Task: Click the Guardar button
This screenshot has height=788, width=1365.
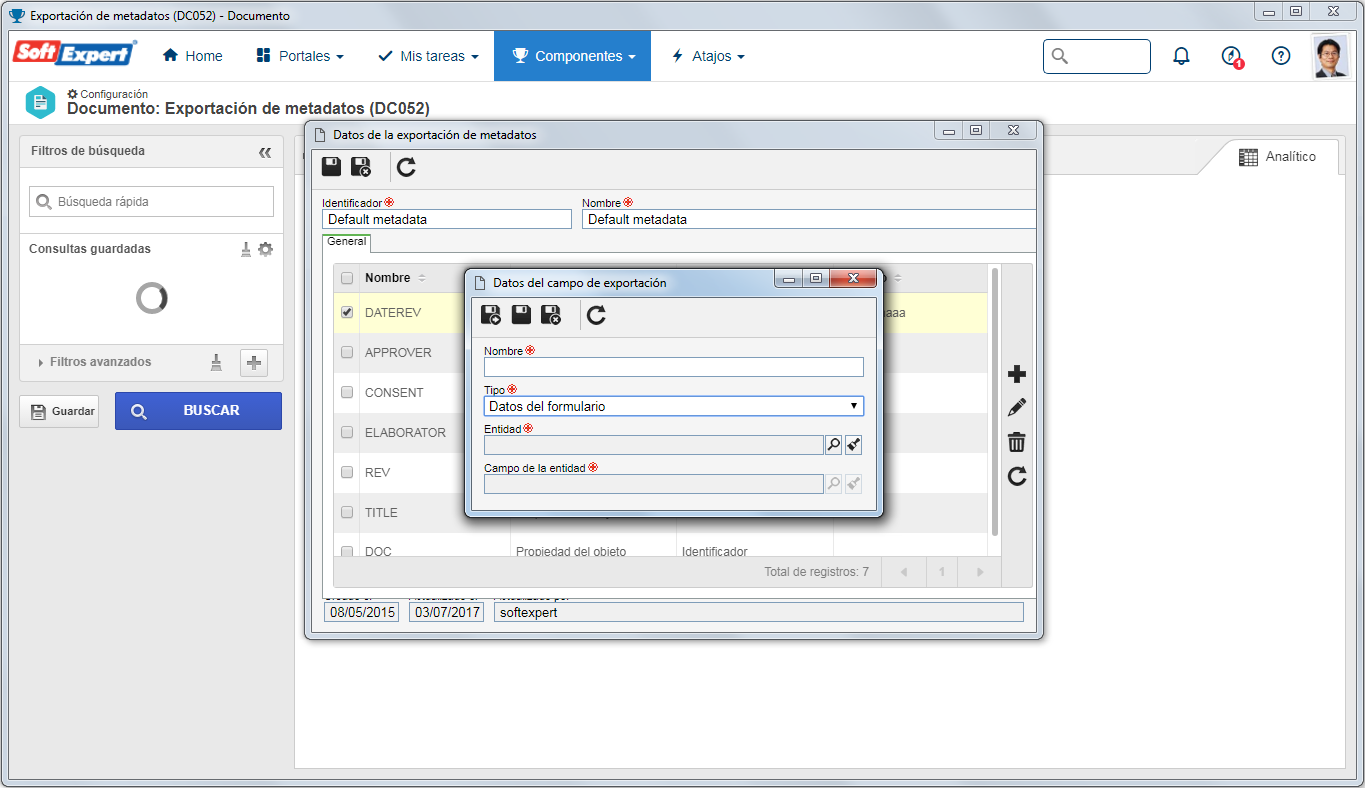Action: (x=59, y=411)
